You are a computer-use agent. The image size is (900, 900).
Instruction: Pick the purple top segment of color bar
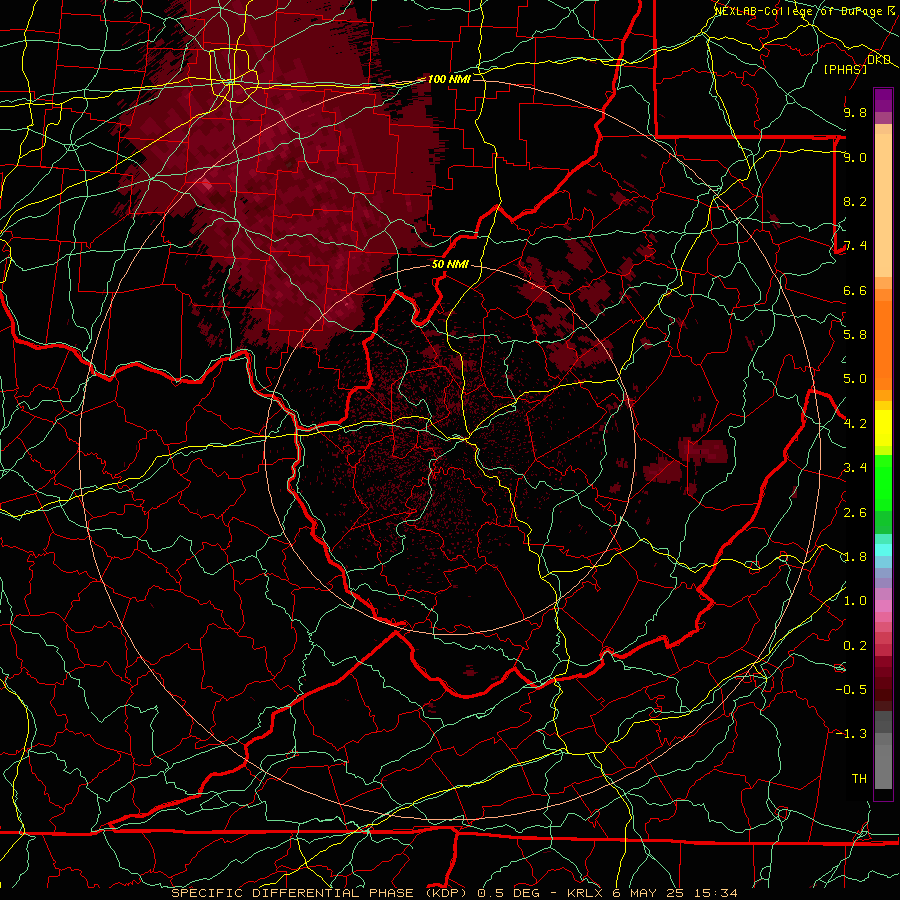pyautogui.click(x=883, y=100)
